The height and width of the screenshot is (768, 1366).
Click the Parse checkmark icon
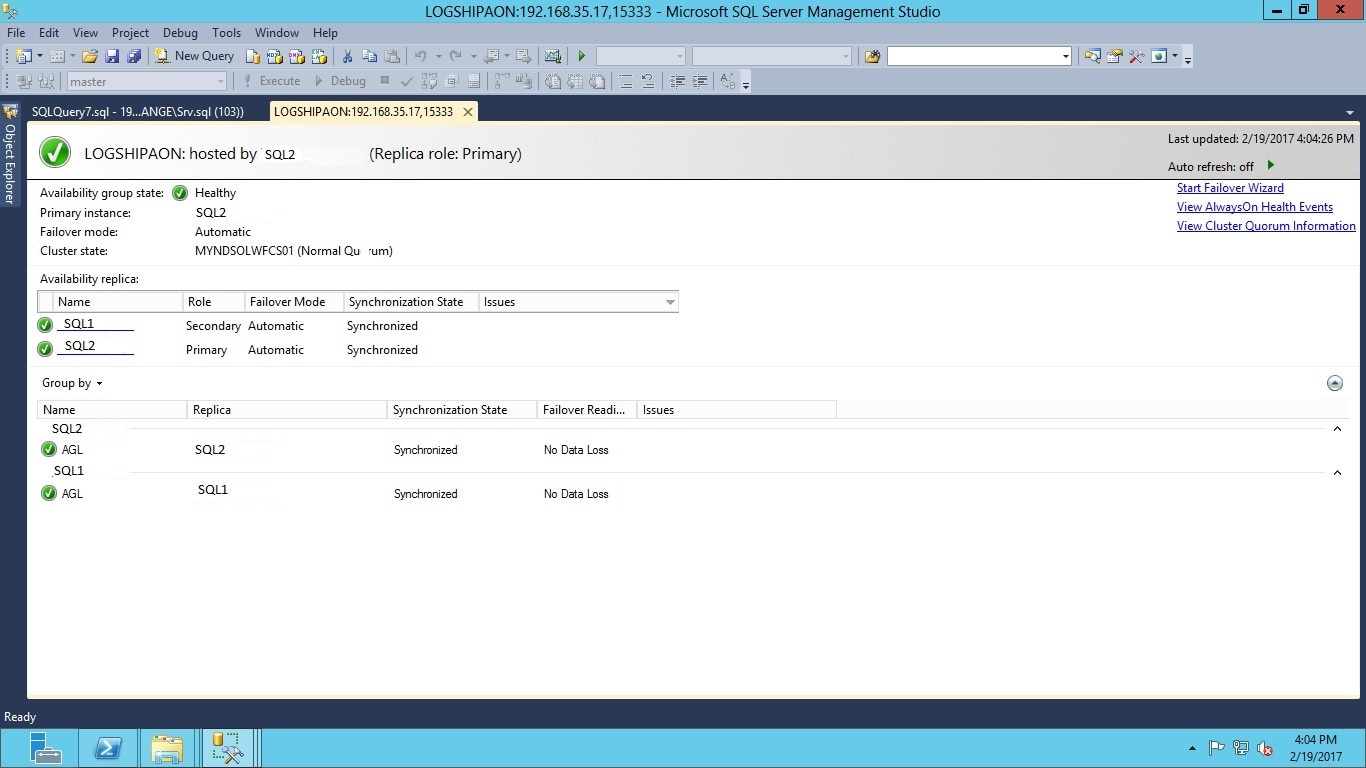click(x=407, y=81)
